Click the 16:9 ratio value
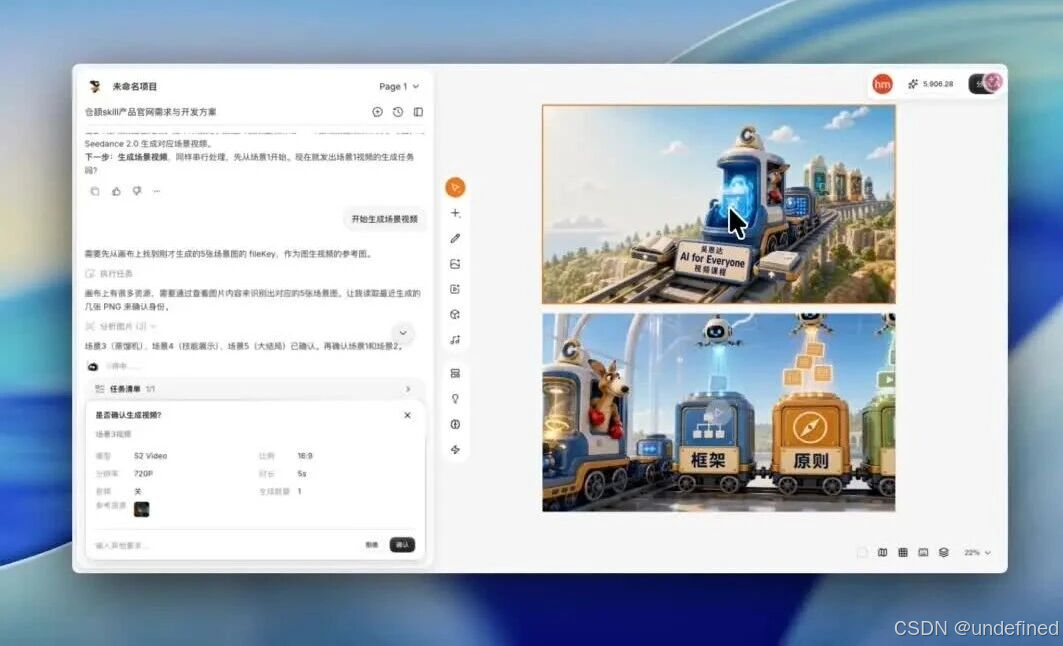 coord(305,456)
